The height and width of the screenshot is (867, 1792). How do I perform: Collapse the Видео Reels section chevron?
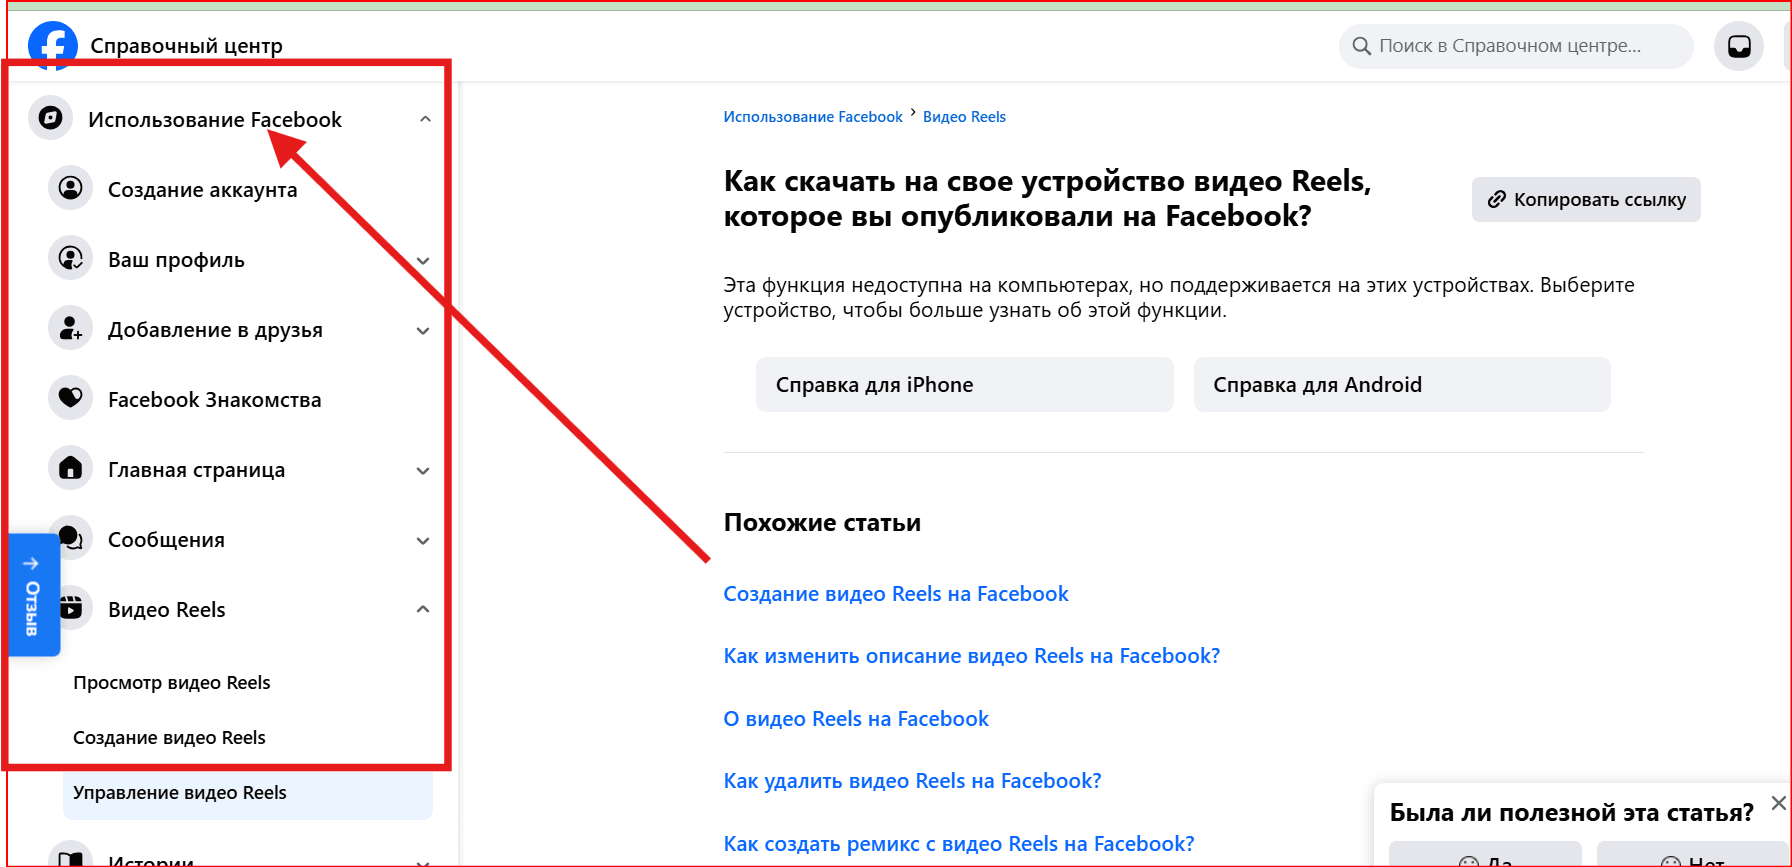tap(423, 609)
